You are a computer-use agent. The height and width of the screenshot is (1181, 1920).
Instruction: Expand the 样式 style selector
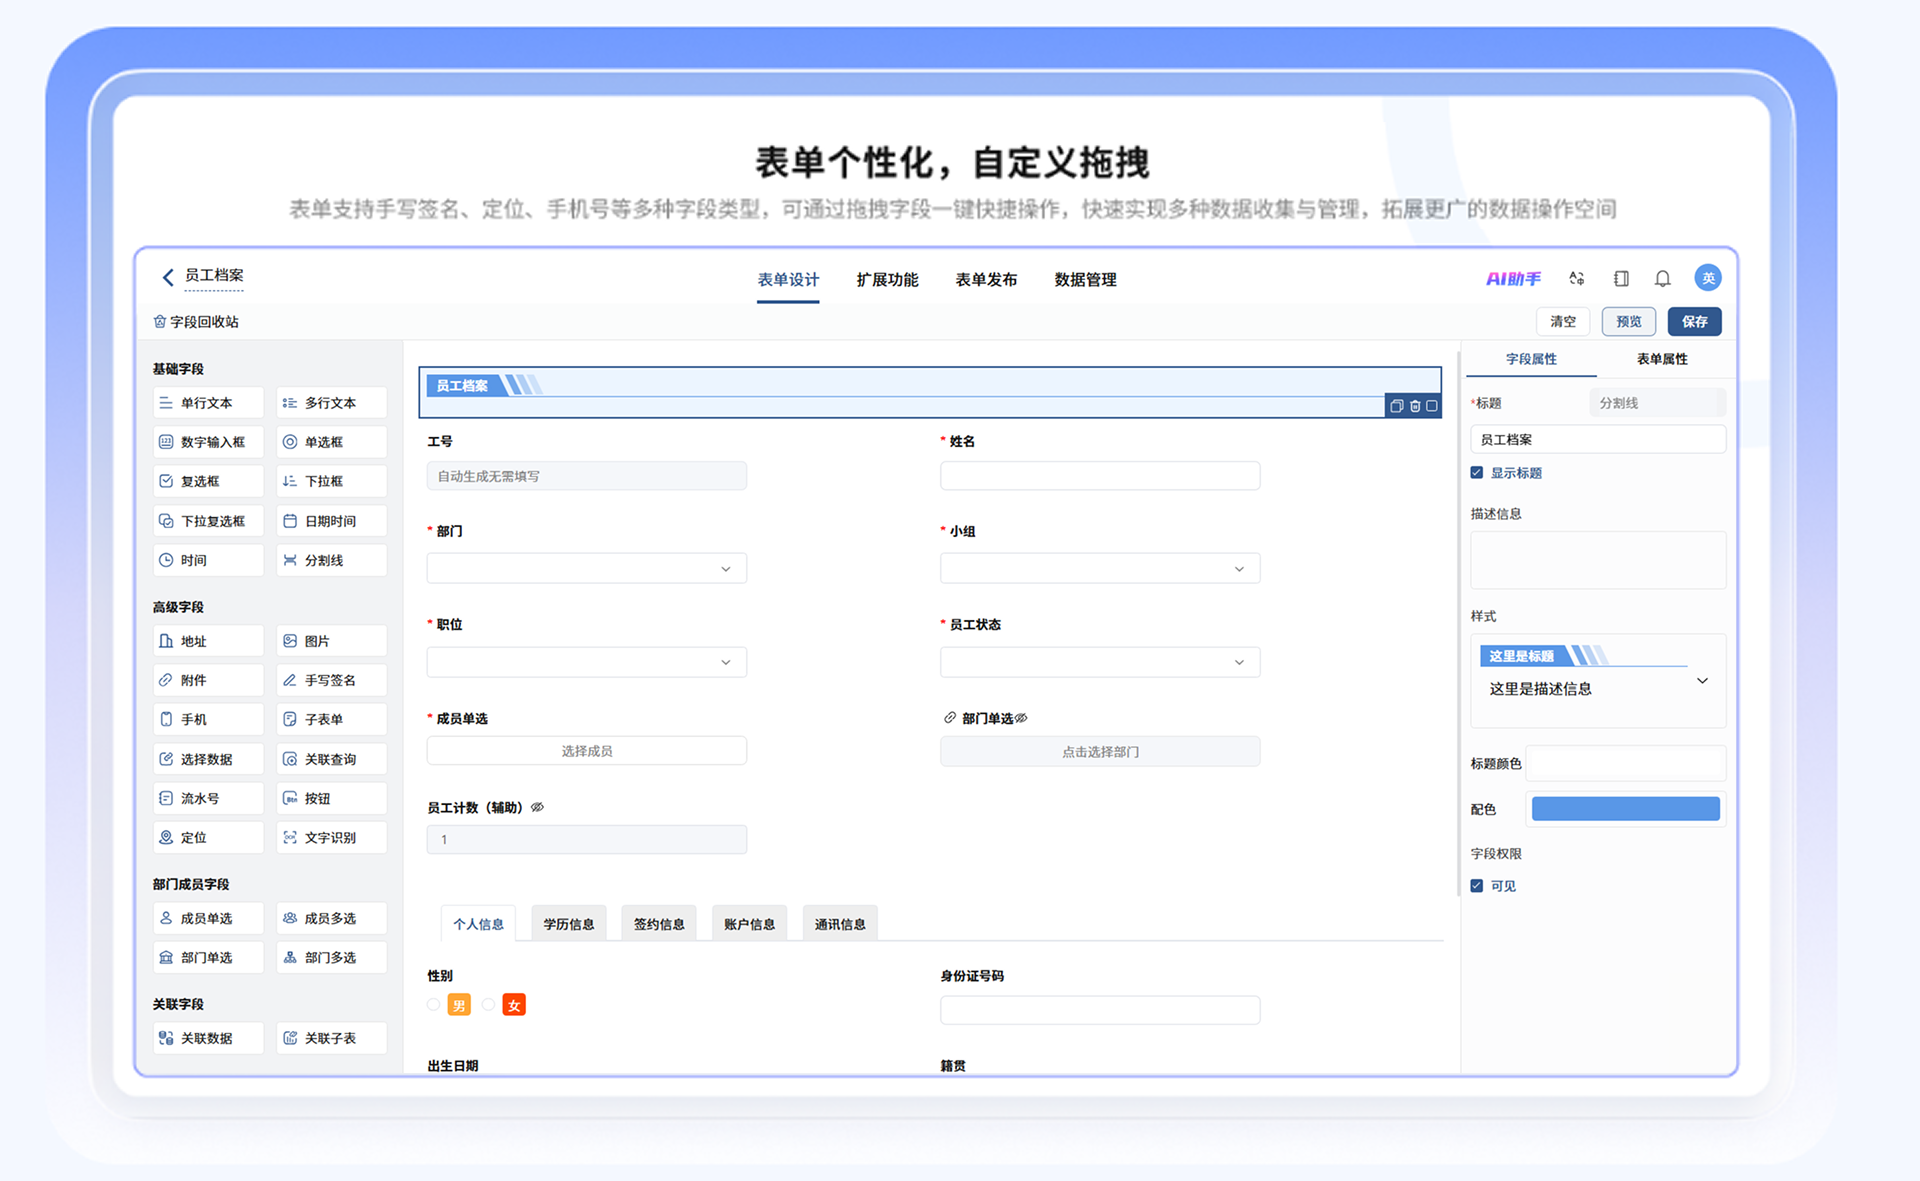pos(1702,681)
